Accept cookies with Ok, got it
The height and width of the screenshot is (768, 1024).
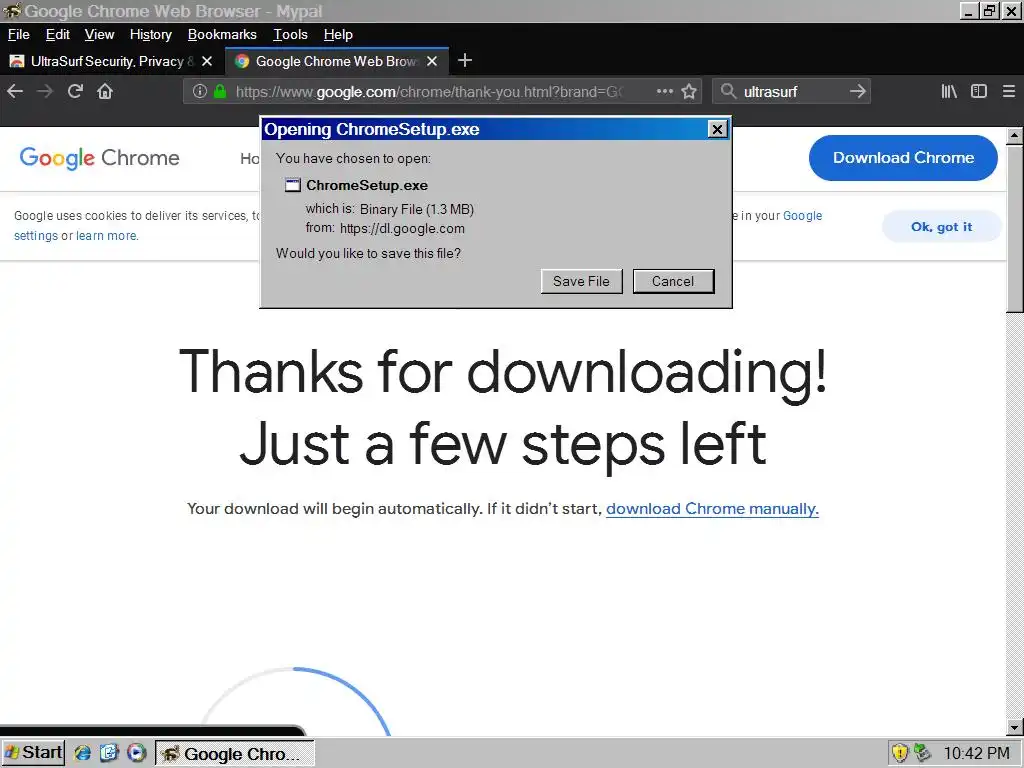pyautogui.click(x=941, y=227)
